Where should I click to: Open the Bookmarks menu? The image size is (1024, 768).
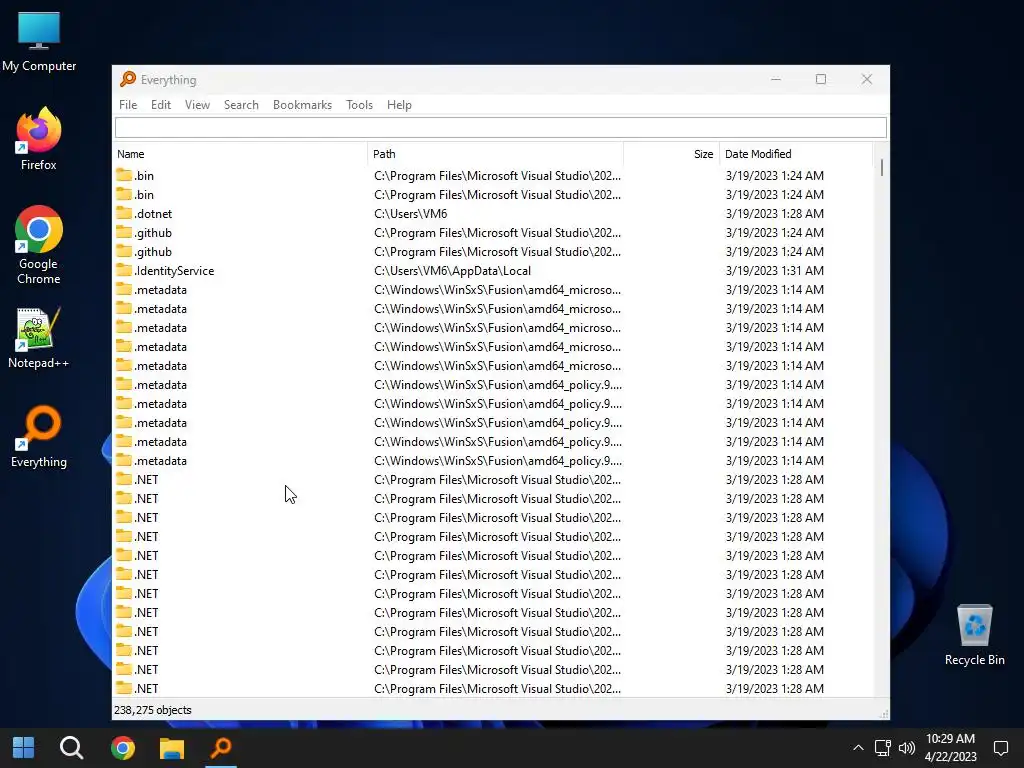pos(302,104)
